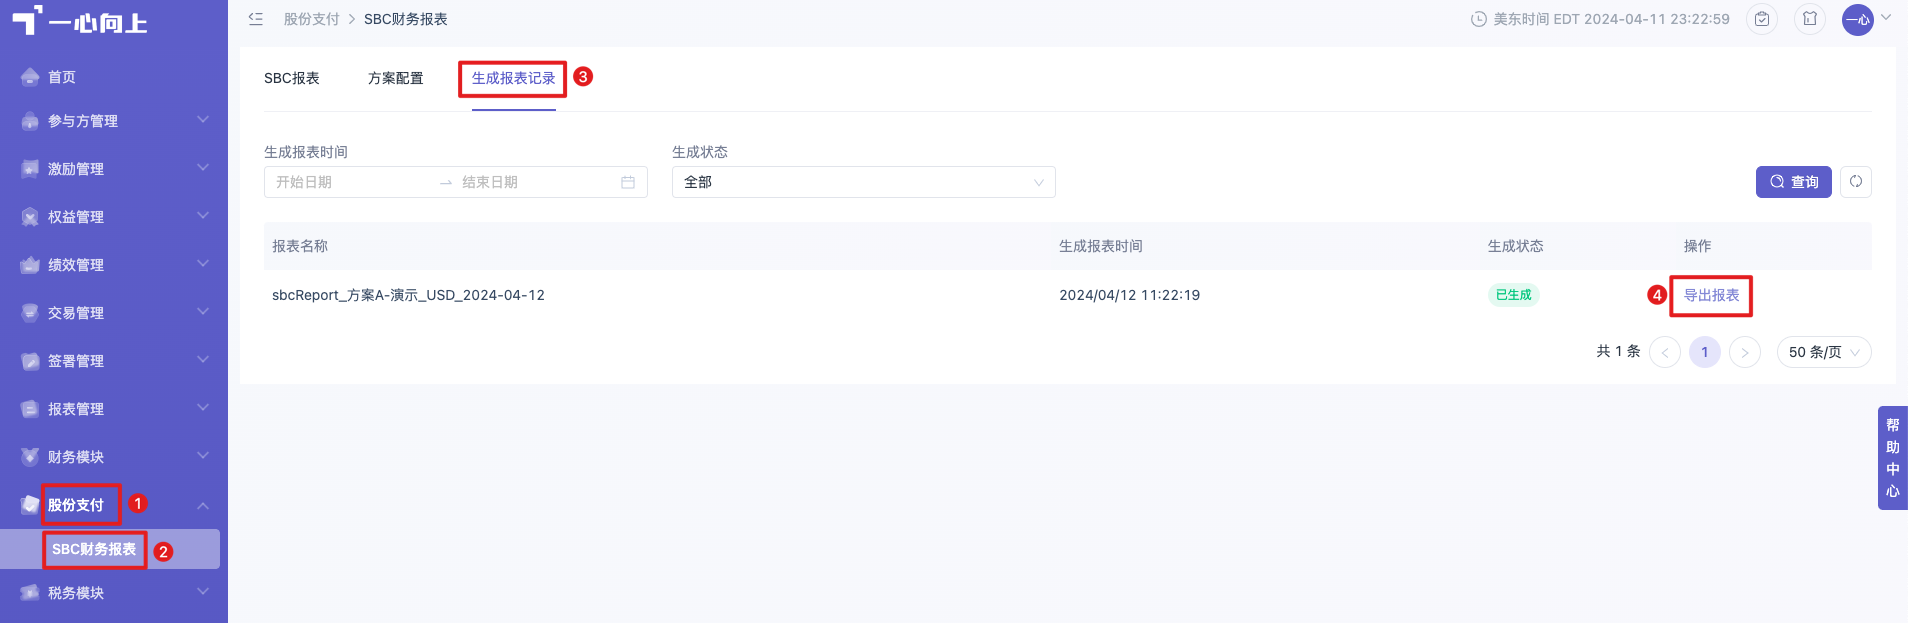Switch to the SBC报表 tab
Viewport: 1908px width, 623px height.
click(292, 78)
